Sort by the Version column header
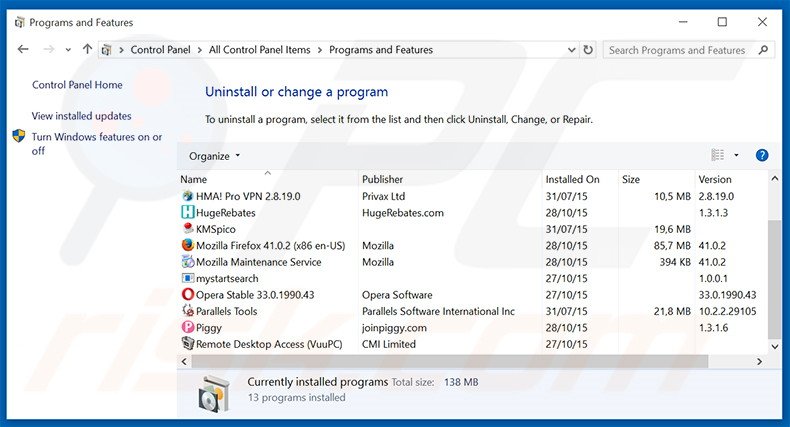Viewport: 790px width, 427px height. pyautogui.click(x=715, y=179)
